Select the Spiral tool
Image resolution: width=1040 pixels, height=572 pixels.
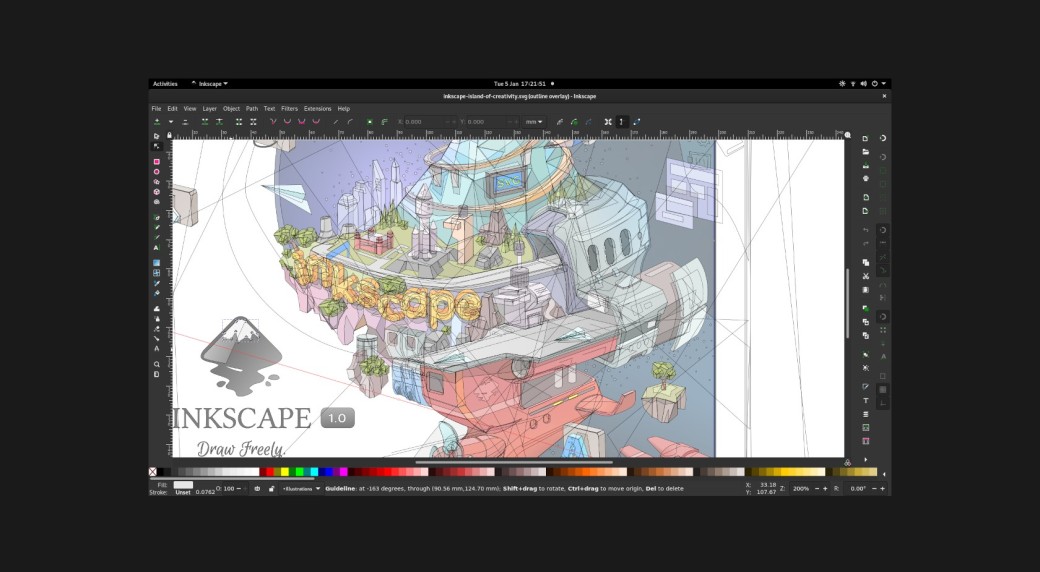157,202
